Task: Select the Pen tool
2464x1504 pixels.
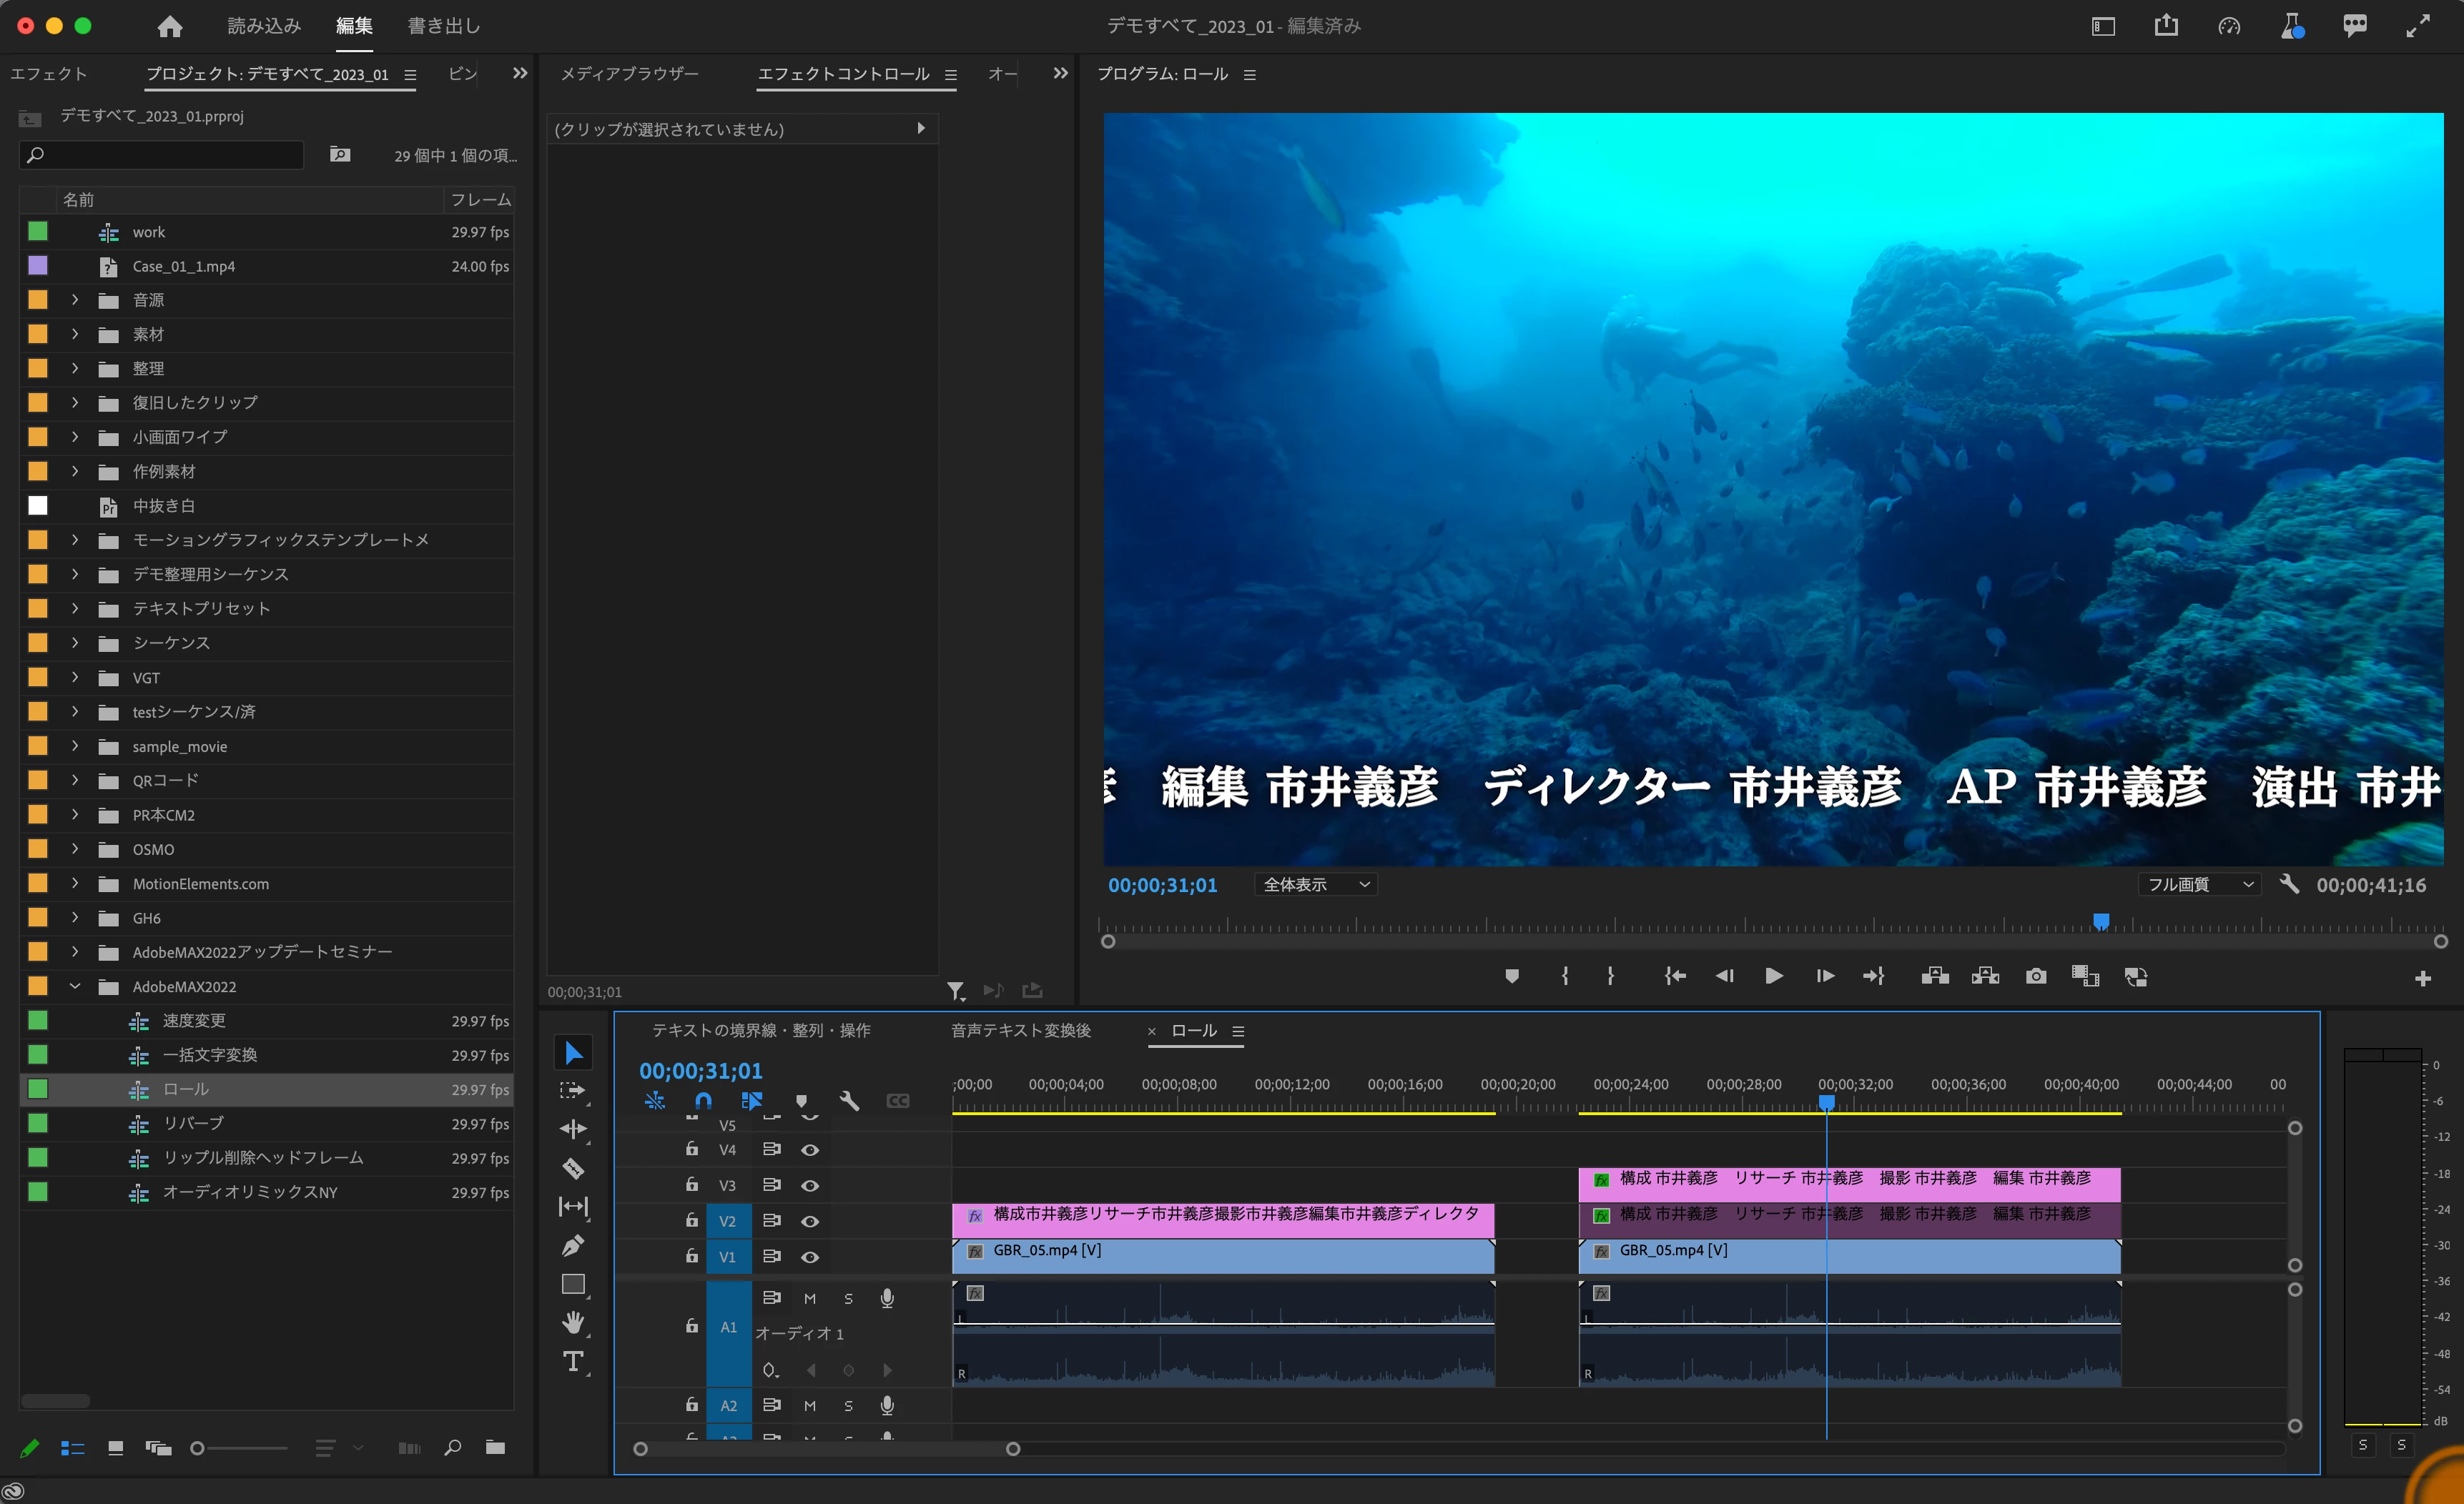Action: 573,1245
